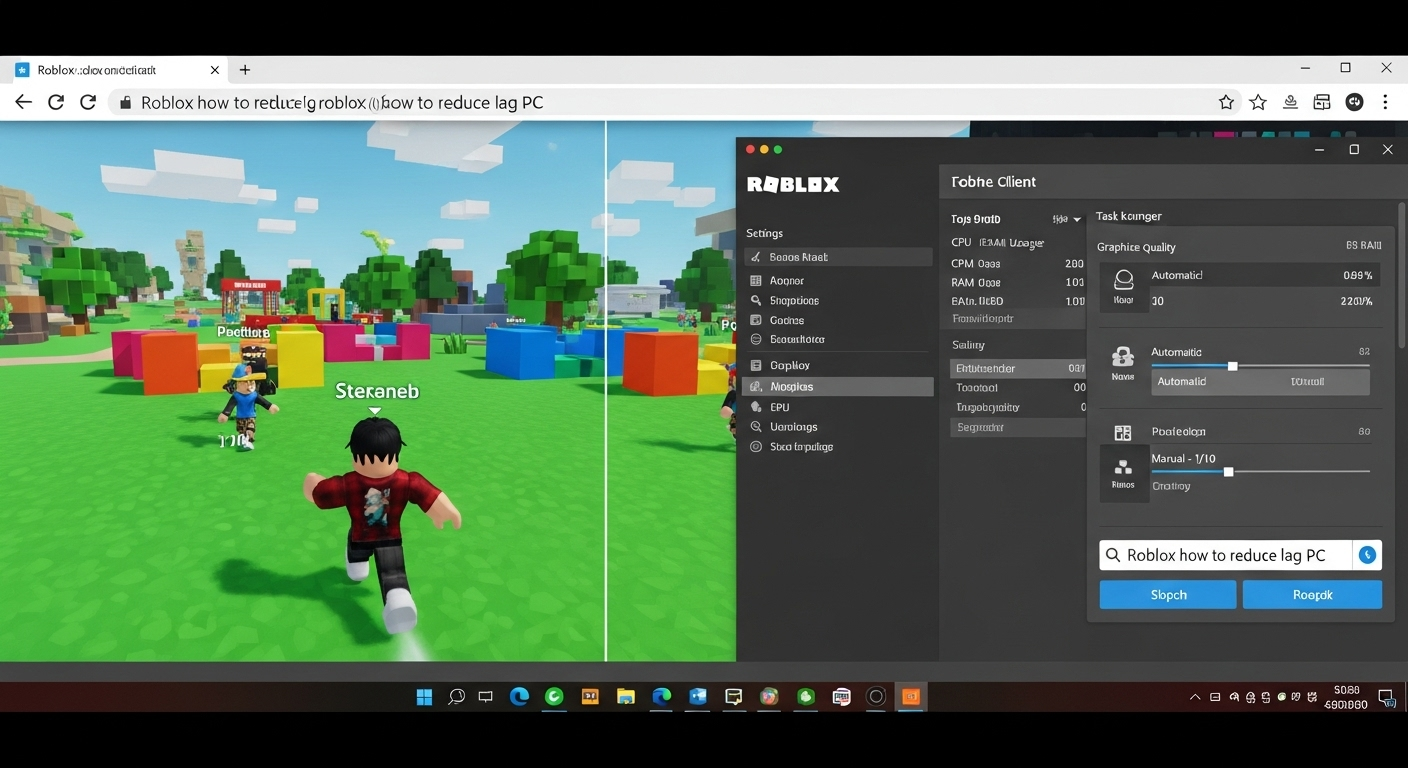
Task: Click the Games gamepad icon in the sidebar
Action: tap(757, 320)
